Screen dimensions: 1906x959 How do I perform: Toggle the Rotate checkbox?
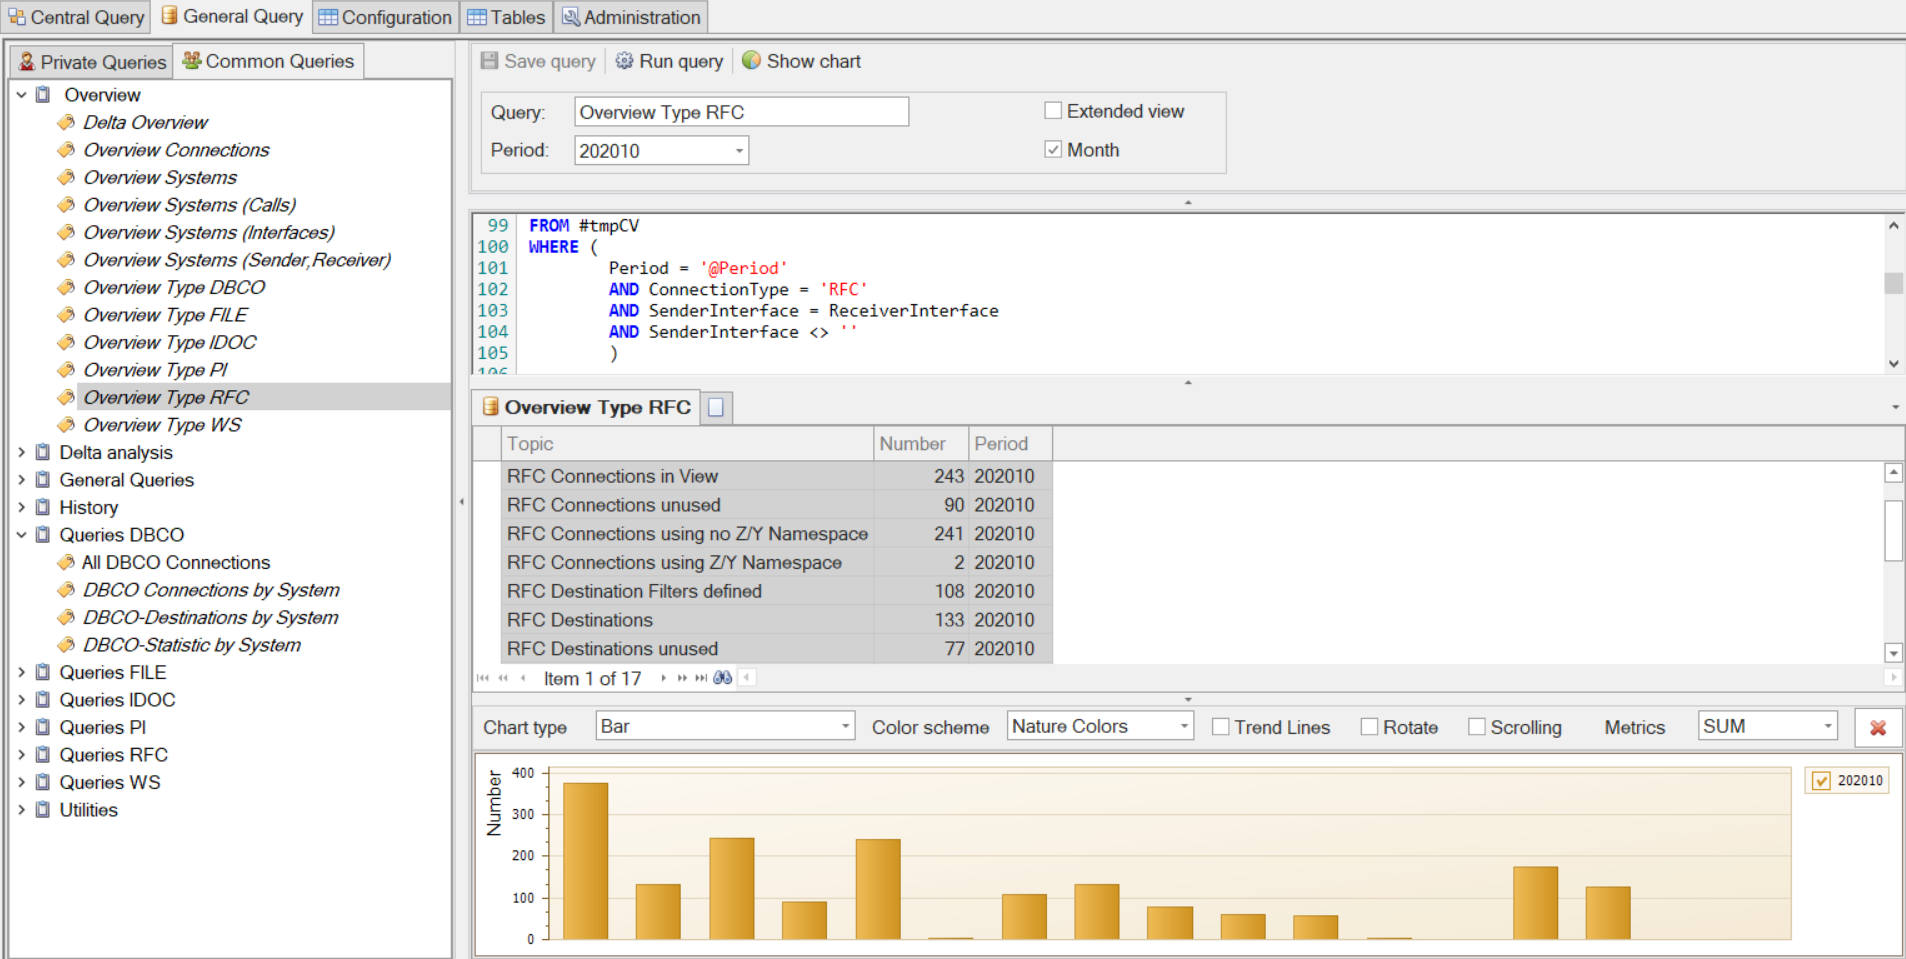(x=1370, y=727)
